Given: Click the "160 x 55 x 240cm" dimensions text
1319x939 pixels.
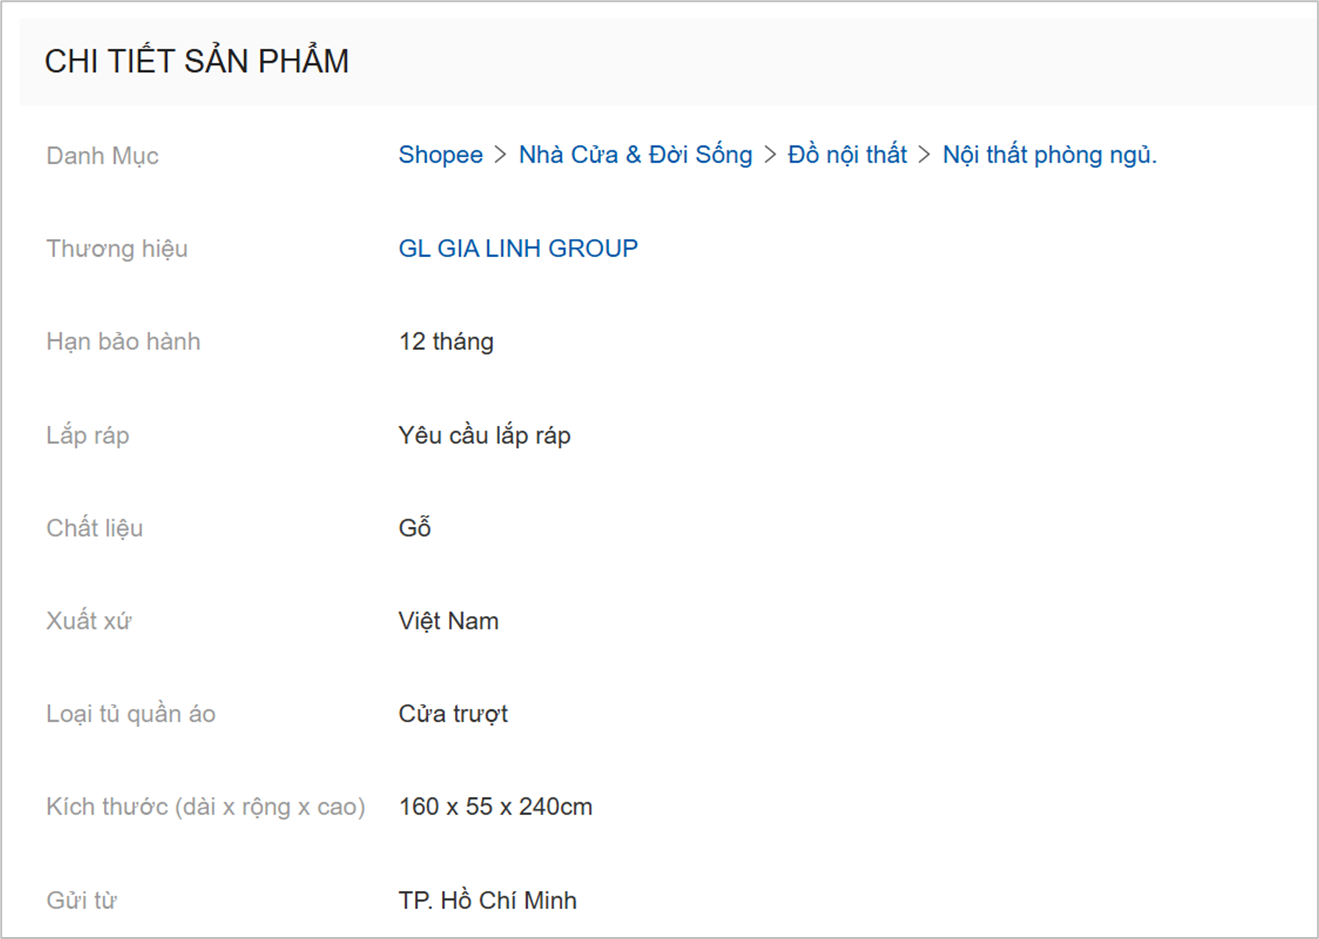Looking at the screenshot, I should coord(495,806).
